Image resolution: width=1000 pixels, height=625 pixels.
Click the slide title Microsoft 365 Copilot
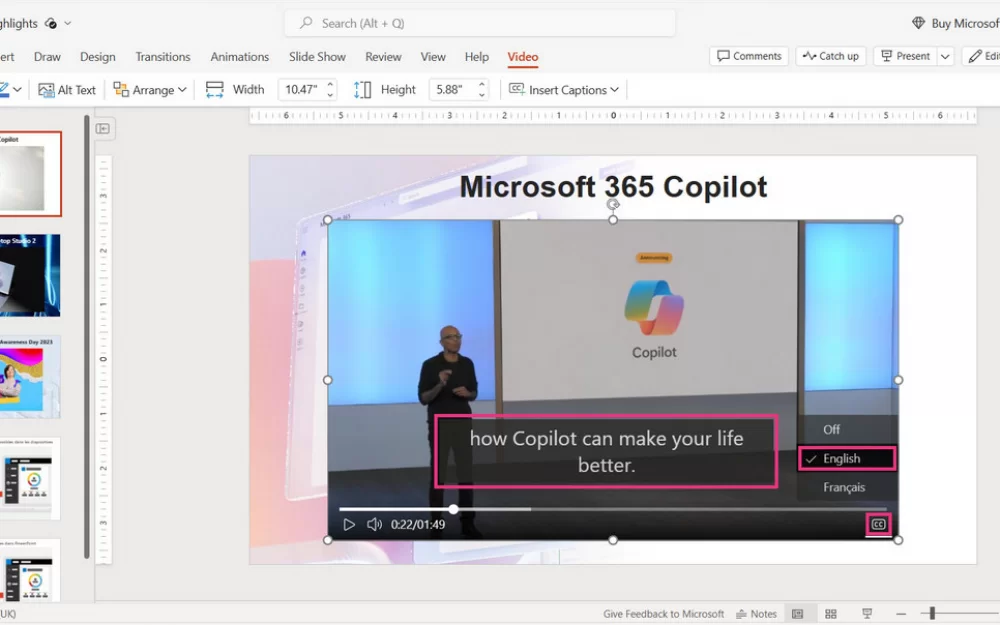click(x=613, y=187)
